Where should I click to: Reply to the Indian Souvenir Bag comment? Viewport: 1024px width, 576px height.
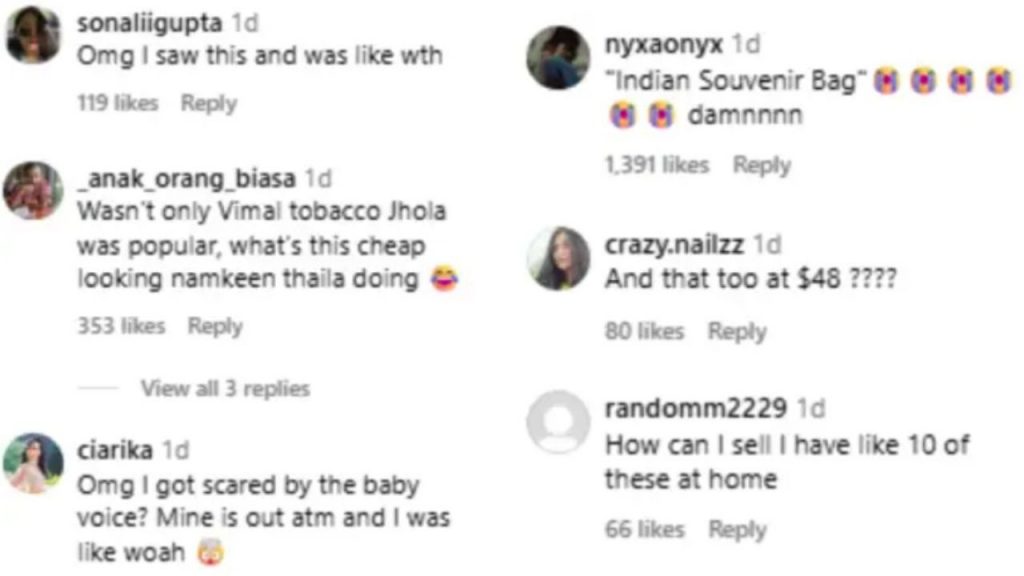tap(761, 166)
